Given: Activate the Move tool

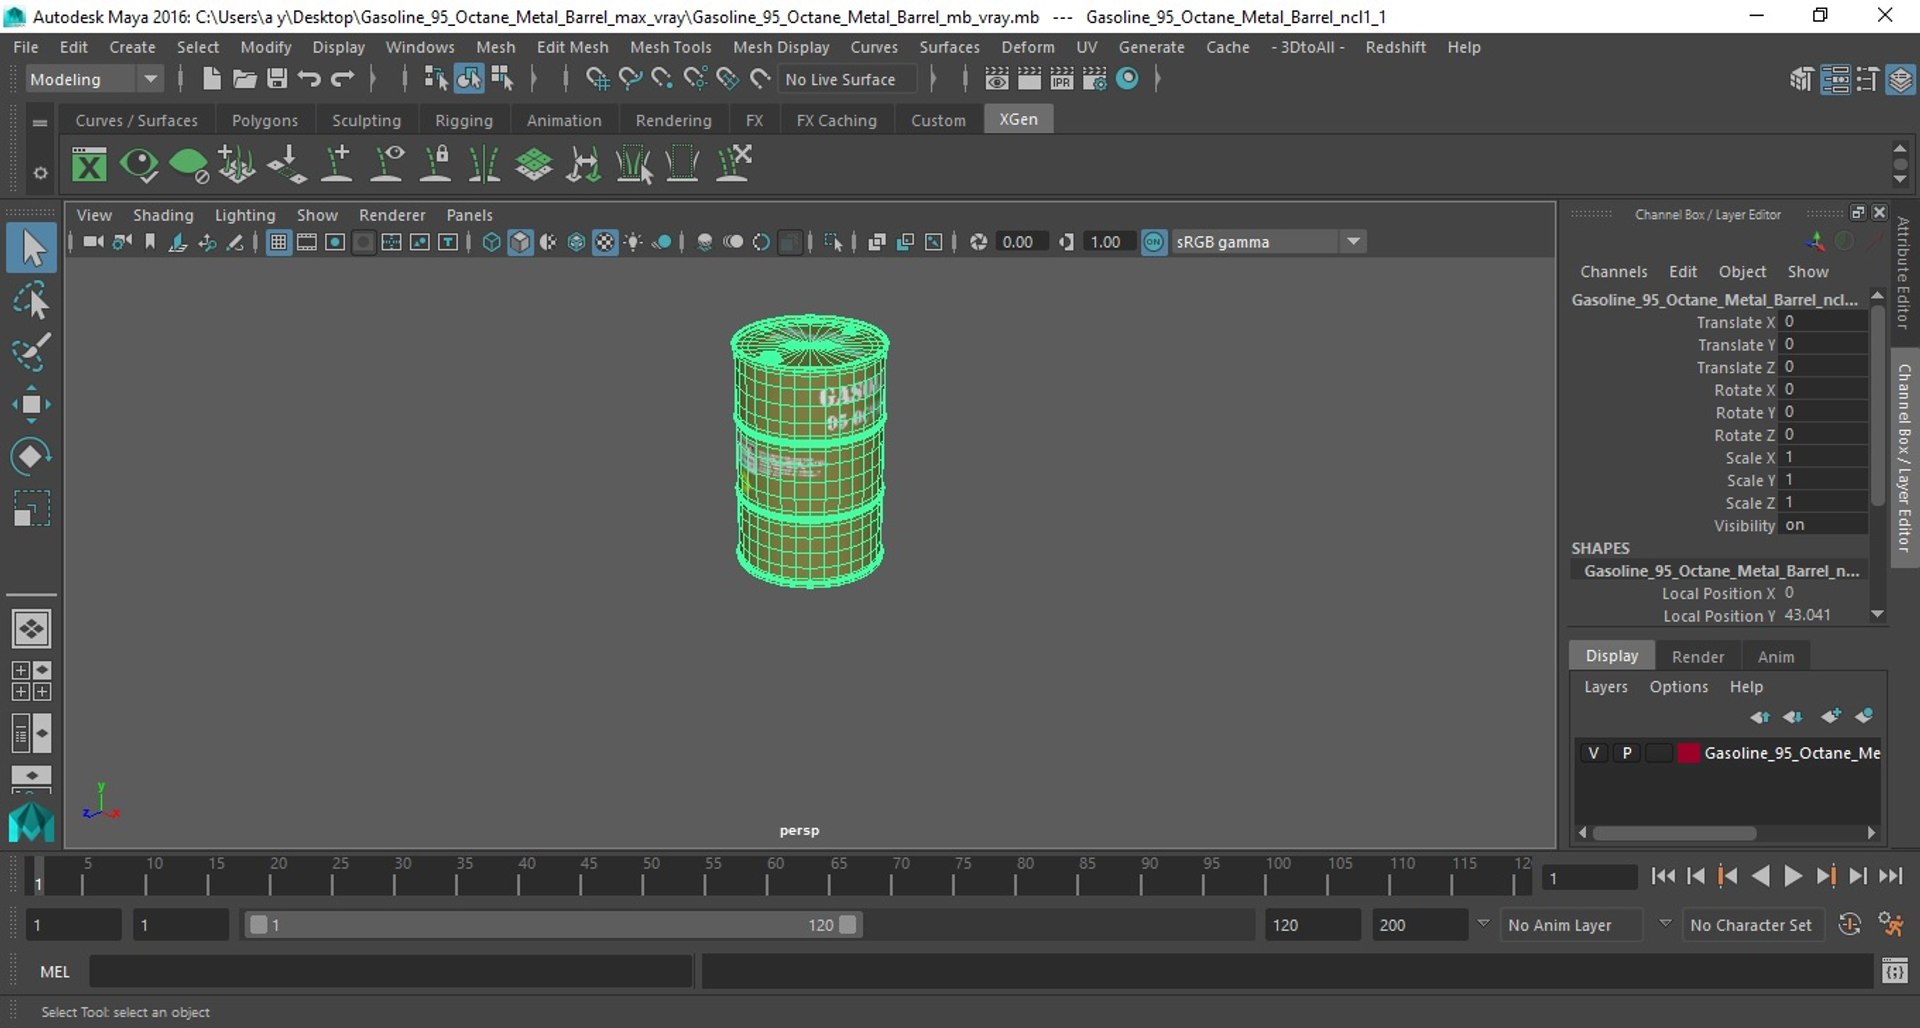Looking at the screenshot, I should pyautogui.click(x=31, y=404).
